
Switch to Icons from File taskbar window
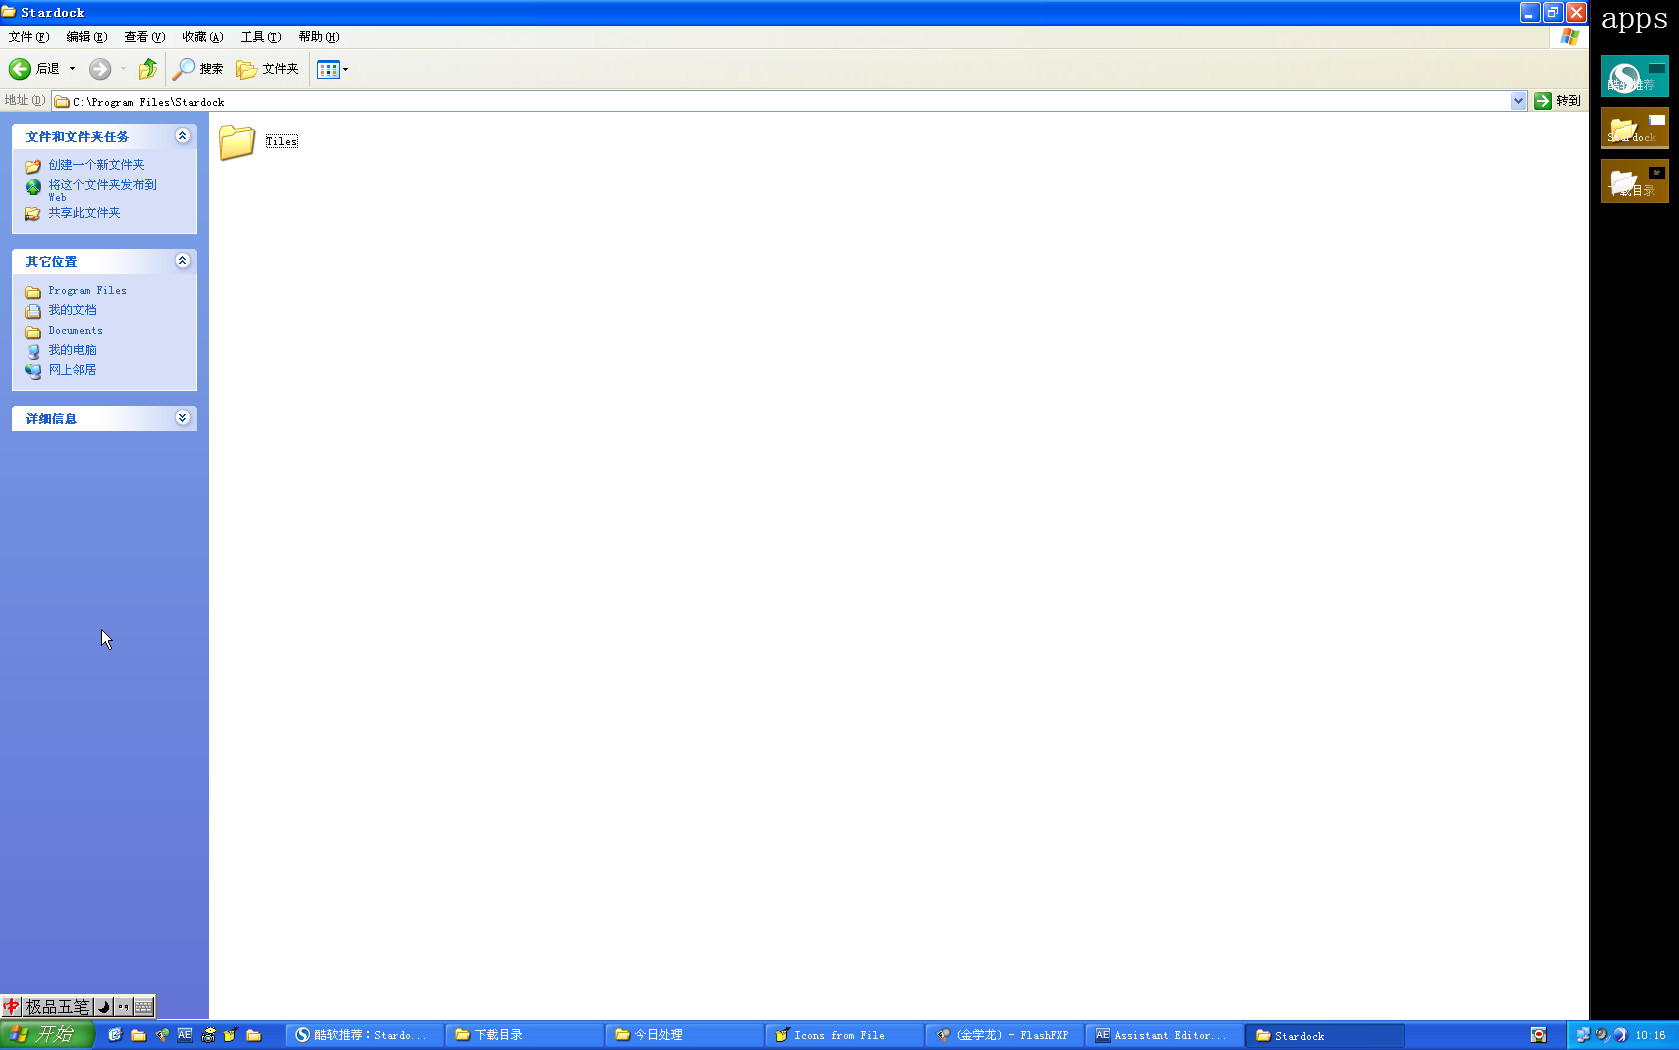pos(845,1036)
